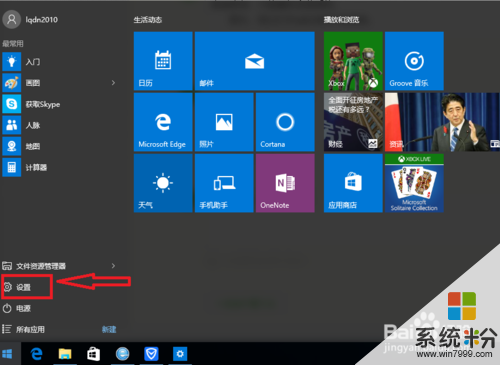Image resolution: width=500 pixels, height=365 pixels.
Task: Open Internet Explorer from the taskbar
Action: (x=122, y=354)
